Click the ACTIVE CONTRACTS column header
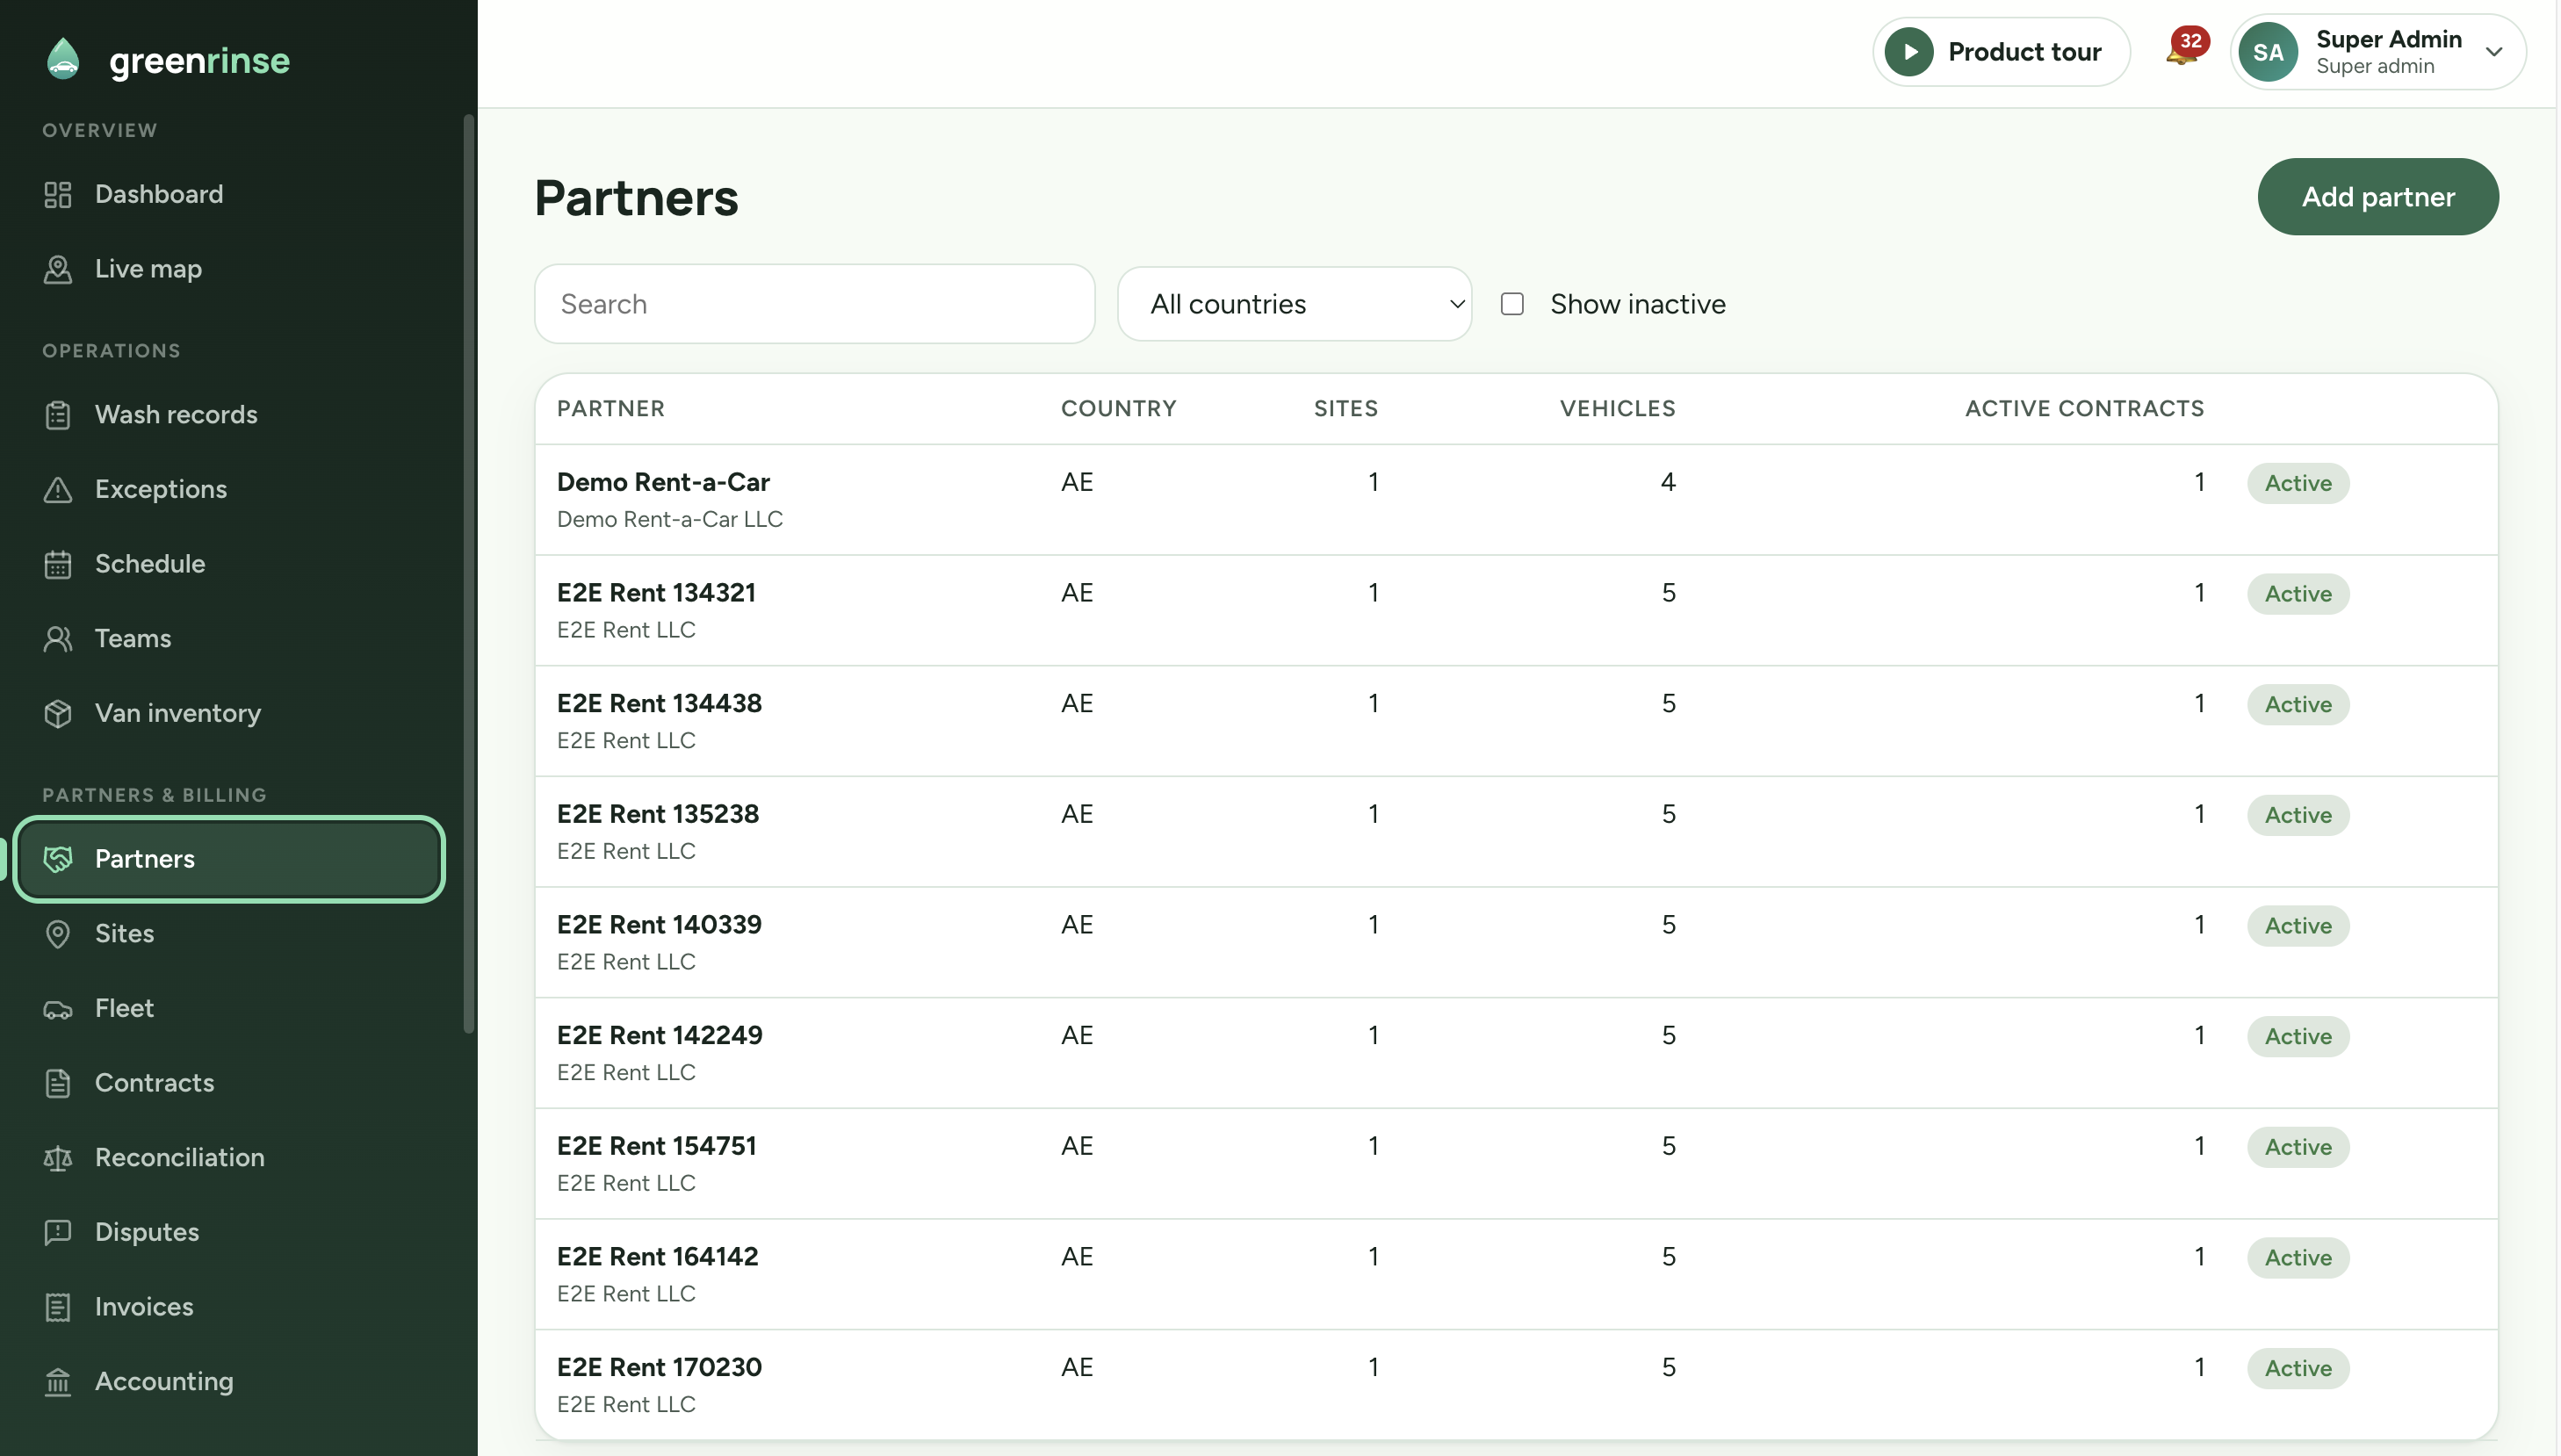Screen dimensions: 2561x1456 click(2083, 408)
